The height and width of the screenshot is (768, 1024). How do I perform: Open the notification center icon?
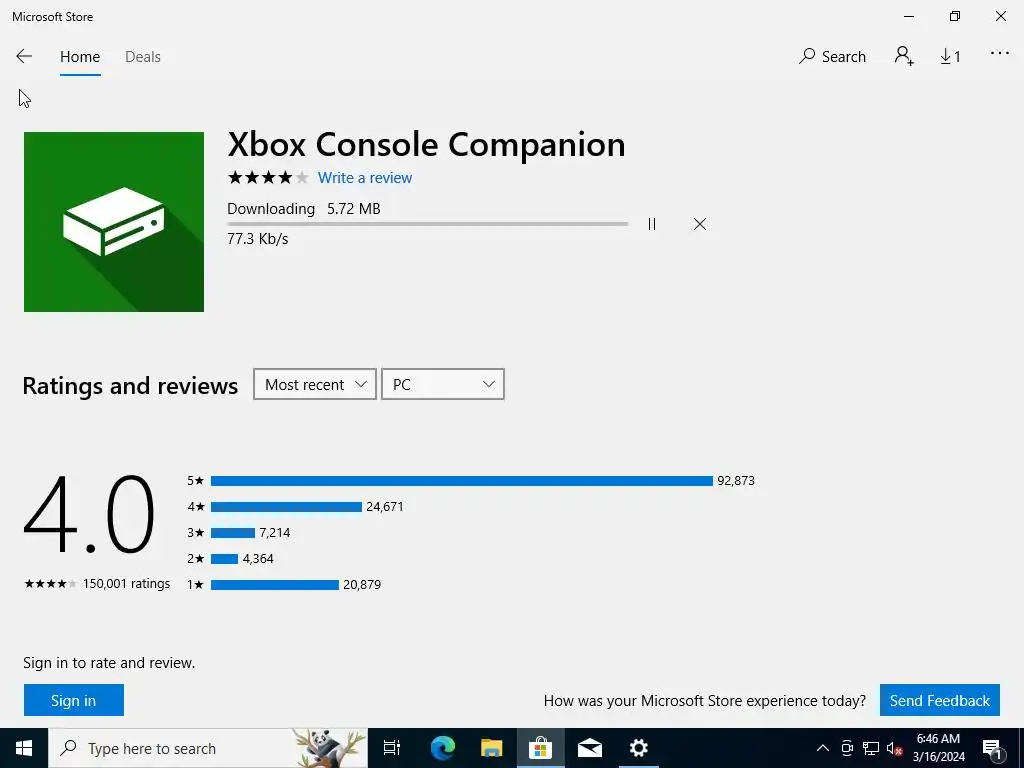click(x=992, y=748)
